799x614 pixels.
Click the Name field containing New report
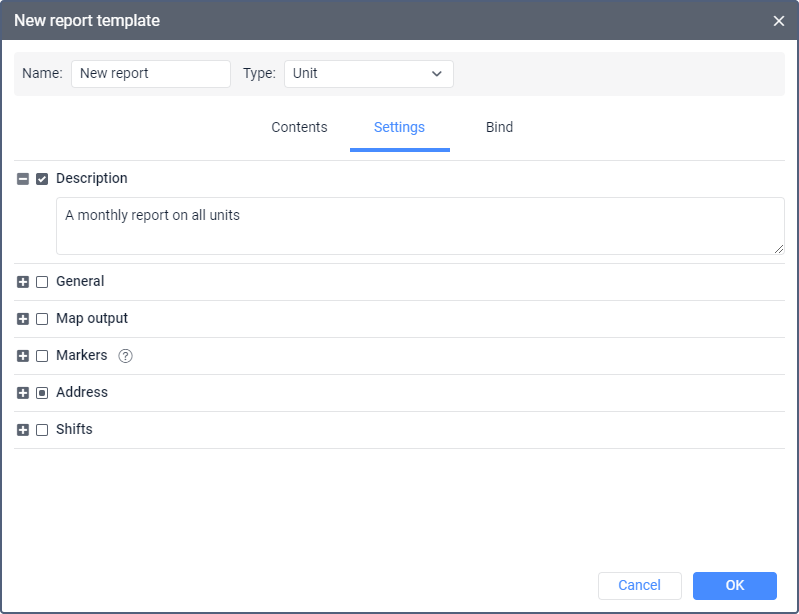[x=150, y=74]
